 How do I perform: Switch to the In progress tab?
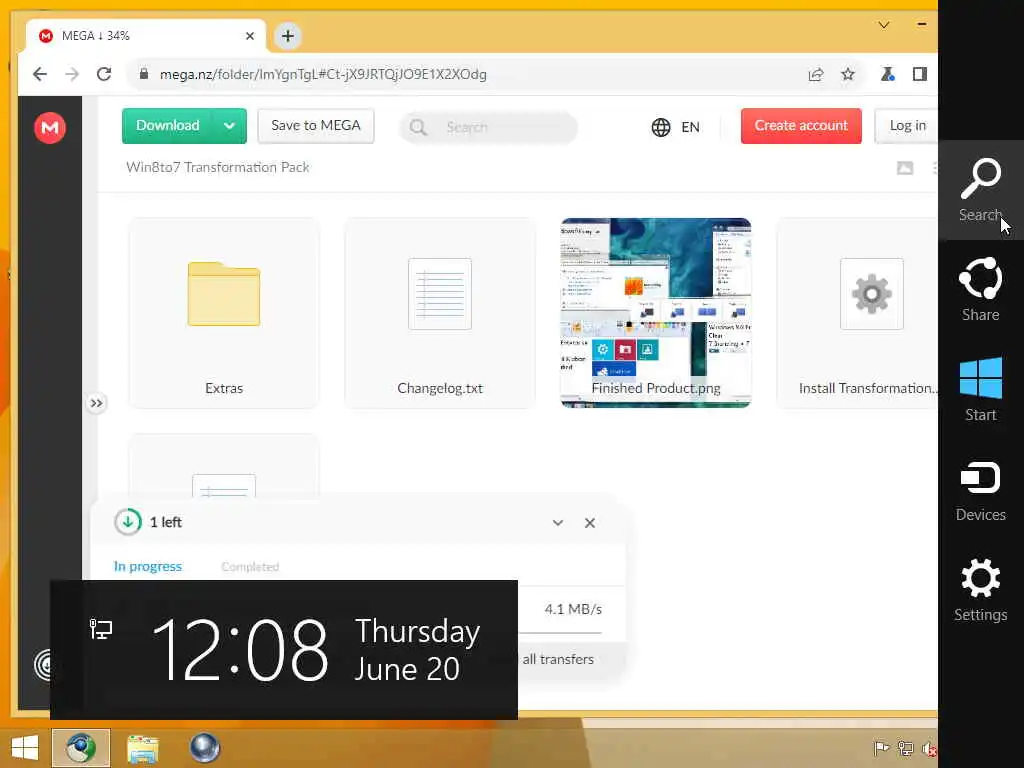(148, 566)
